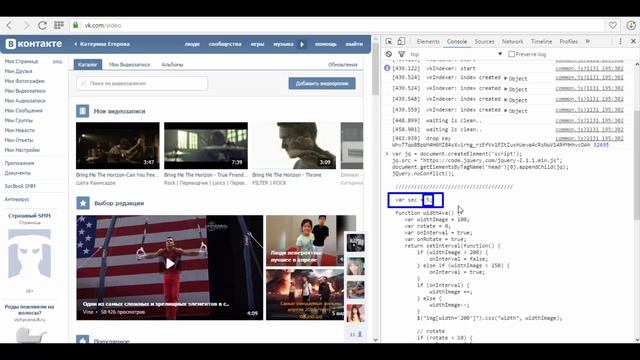
Task: Open the помощь header link
Action: 326,44
